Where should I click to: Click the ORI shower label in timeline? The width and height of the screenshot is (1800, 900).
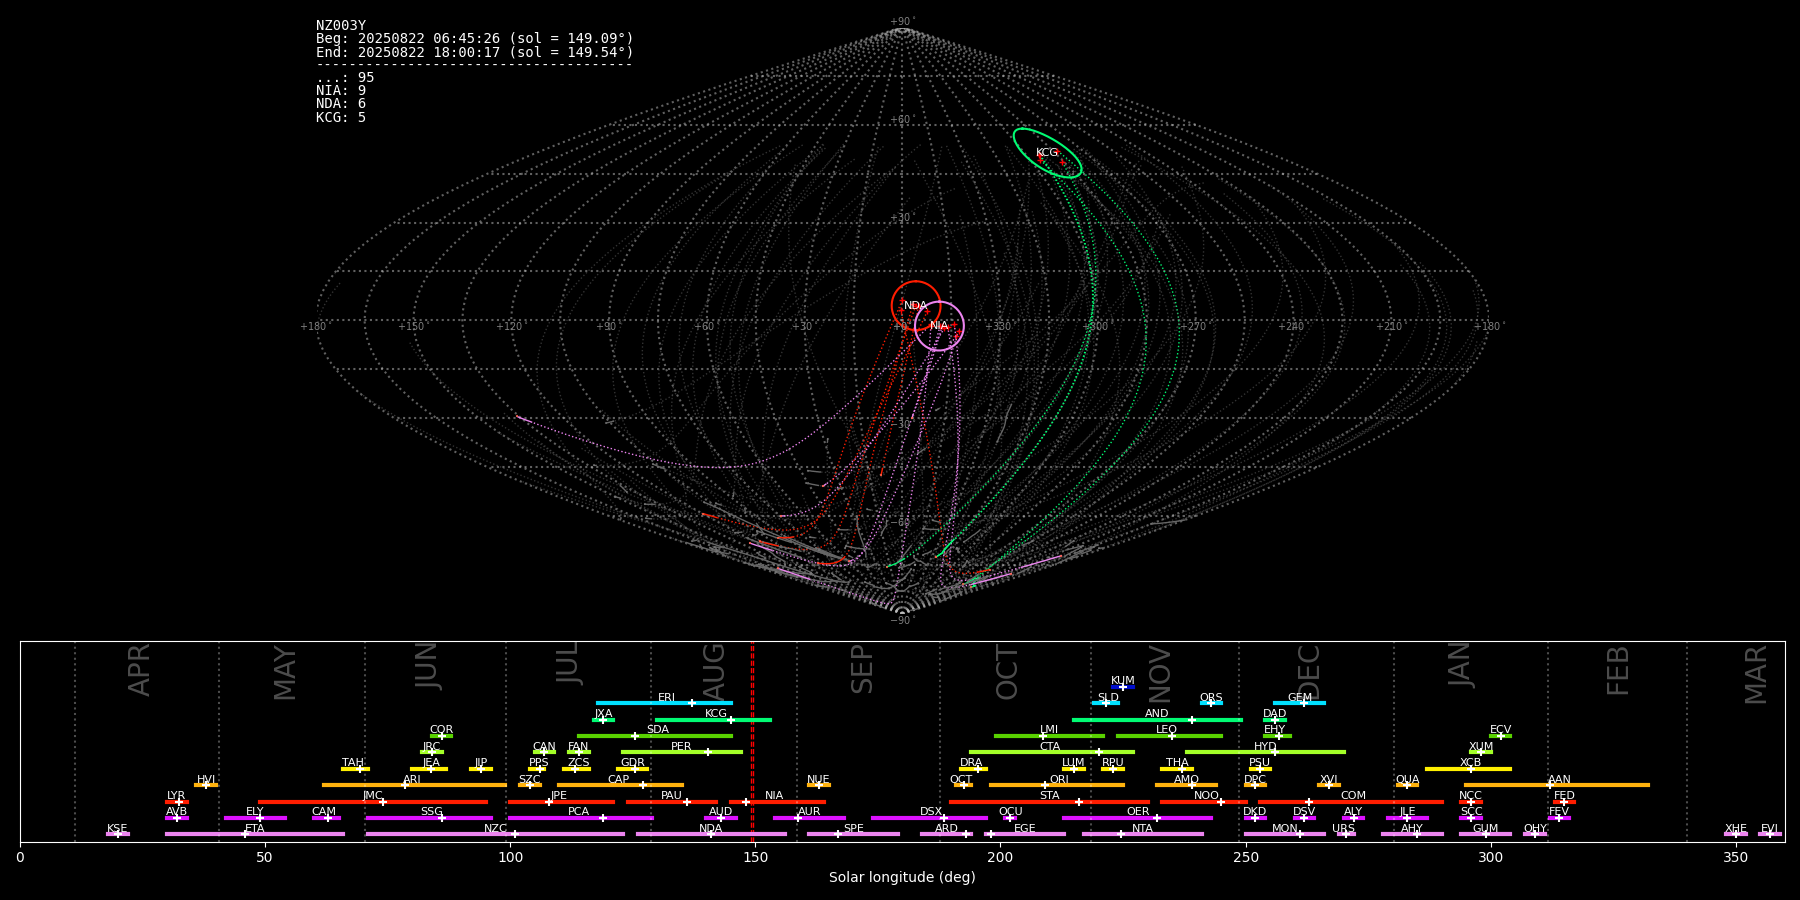(1059, 780)
